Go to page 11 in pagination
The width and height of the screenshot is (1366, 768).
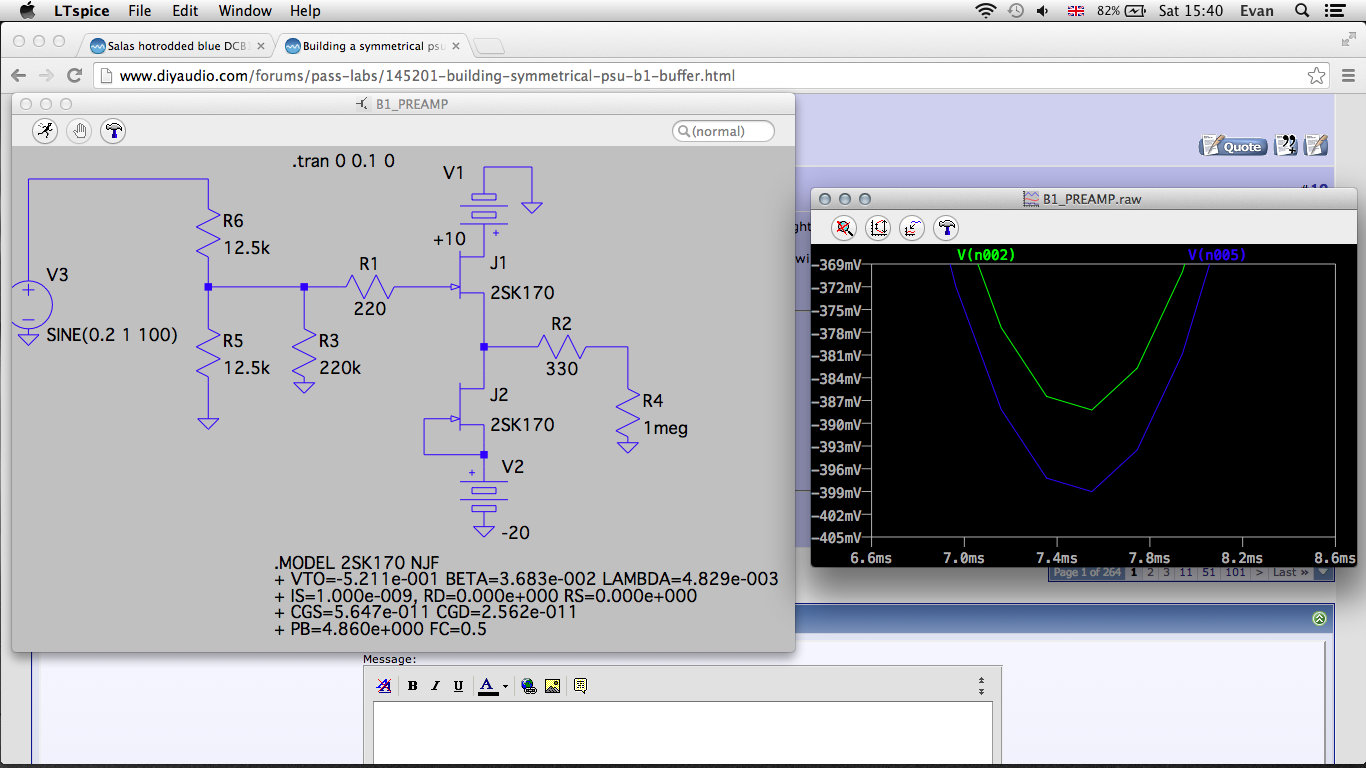click(1185, 573)
